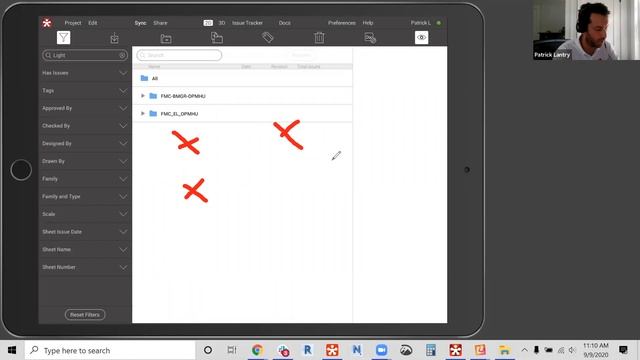This screenshot has width=640, height=360.
Task: Open the notification center icon
Action: click(623, 350)
